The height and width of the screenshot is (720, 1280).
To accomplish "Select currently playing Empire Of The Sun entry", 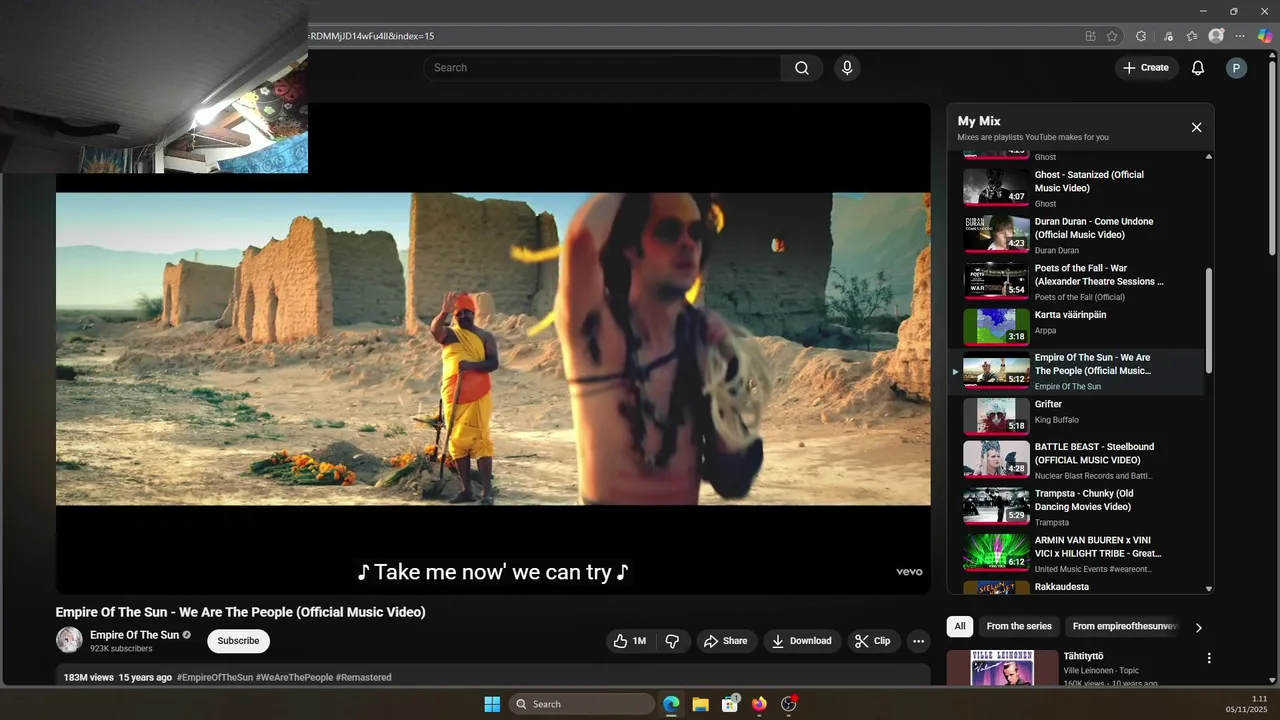I will (1076, 372).
